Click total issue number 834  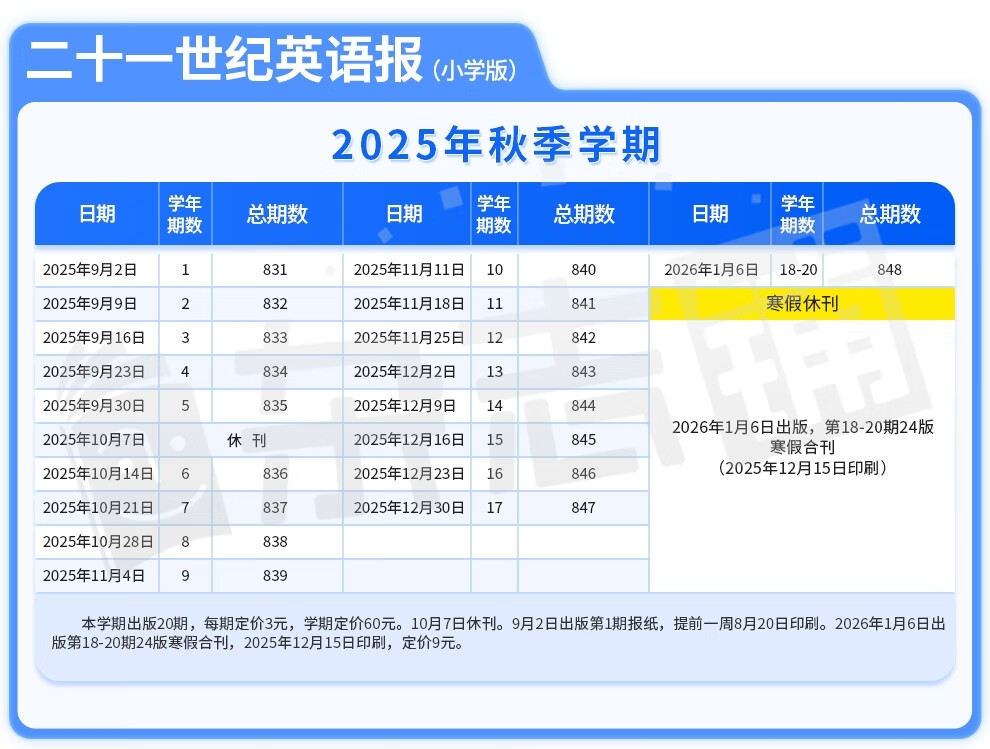tap(275, 372)
